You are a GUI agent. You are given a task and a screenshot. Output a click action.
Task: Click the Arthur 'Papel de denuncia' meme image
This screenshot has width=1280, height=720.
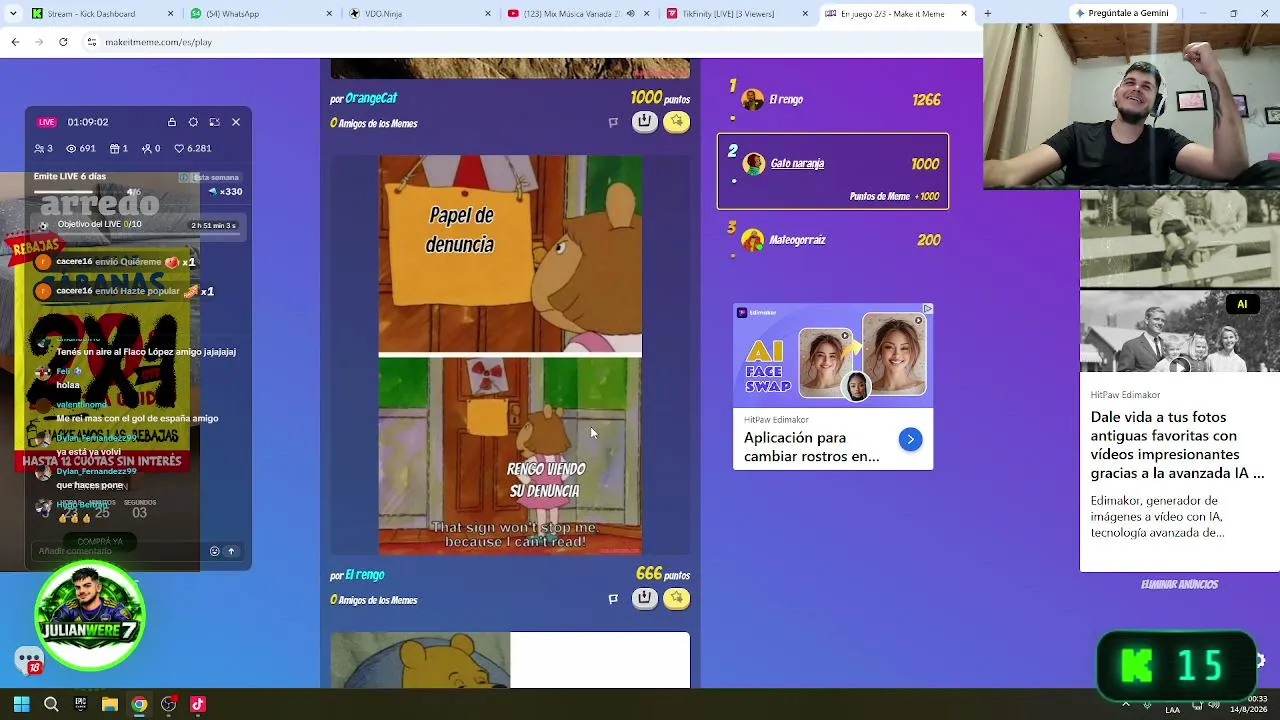coord(510,354)
